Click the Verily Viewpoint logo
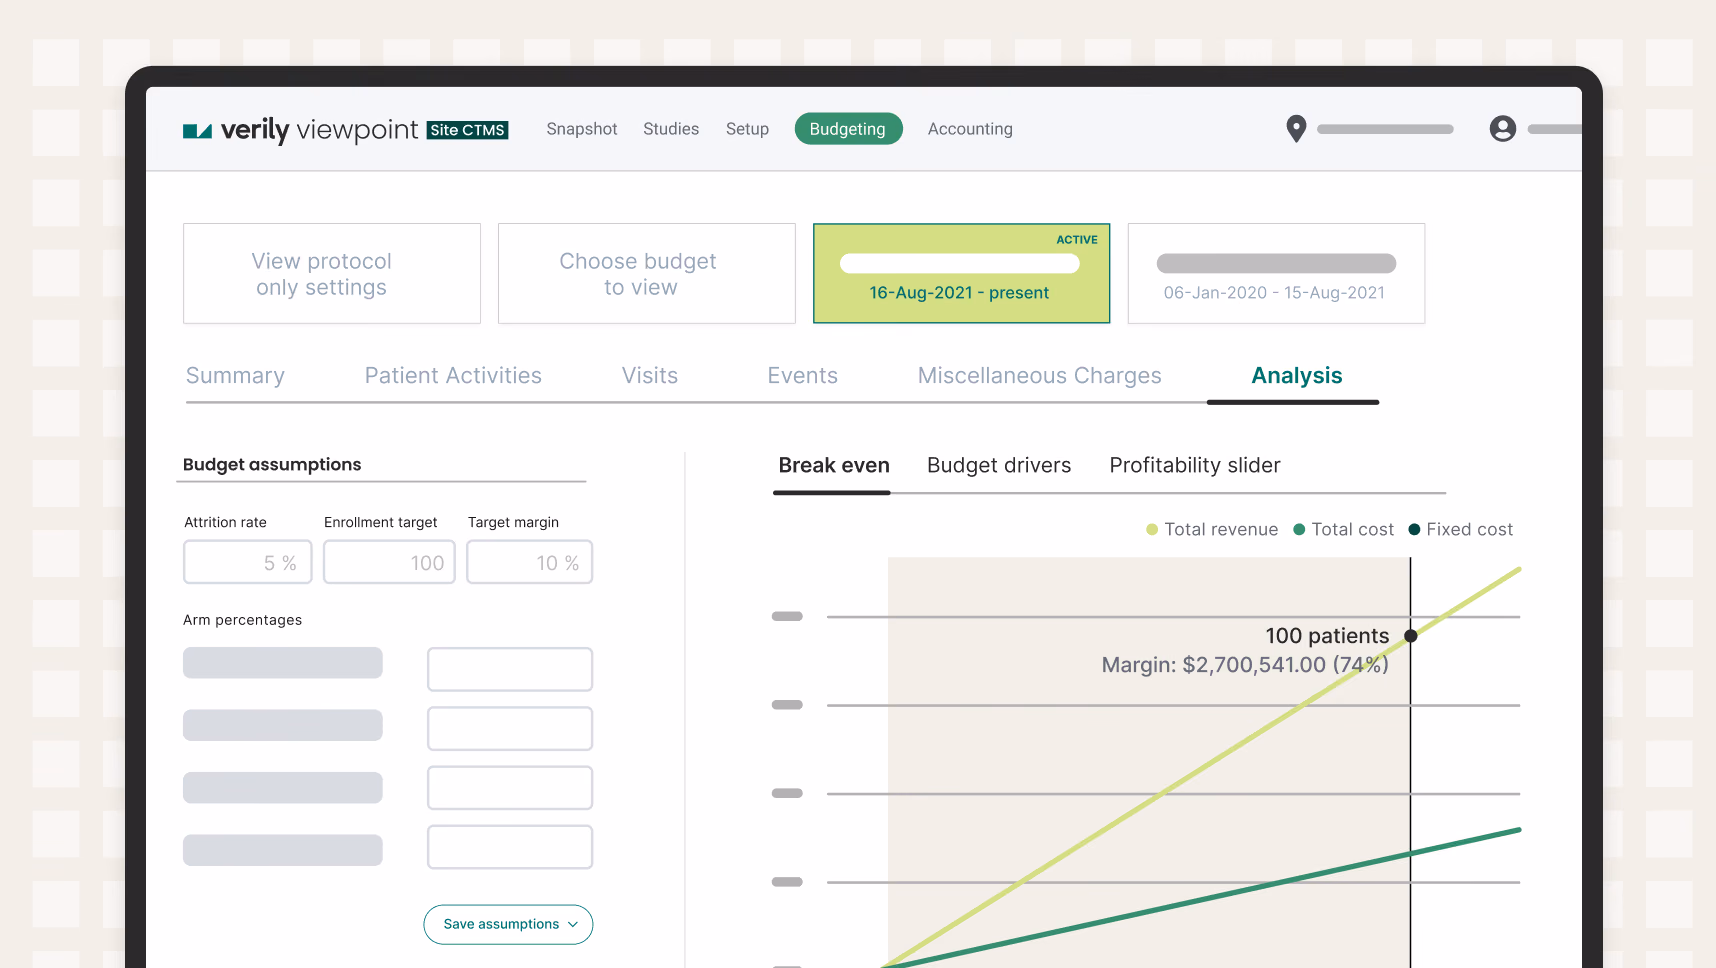Image resolution: width=1716 pixels, height=968 pixels. coord(300,130)
